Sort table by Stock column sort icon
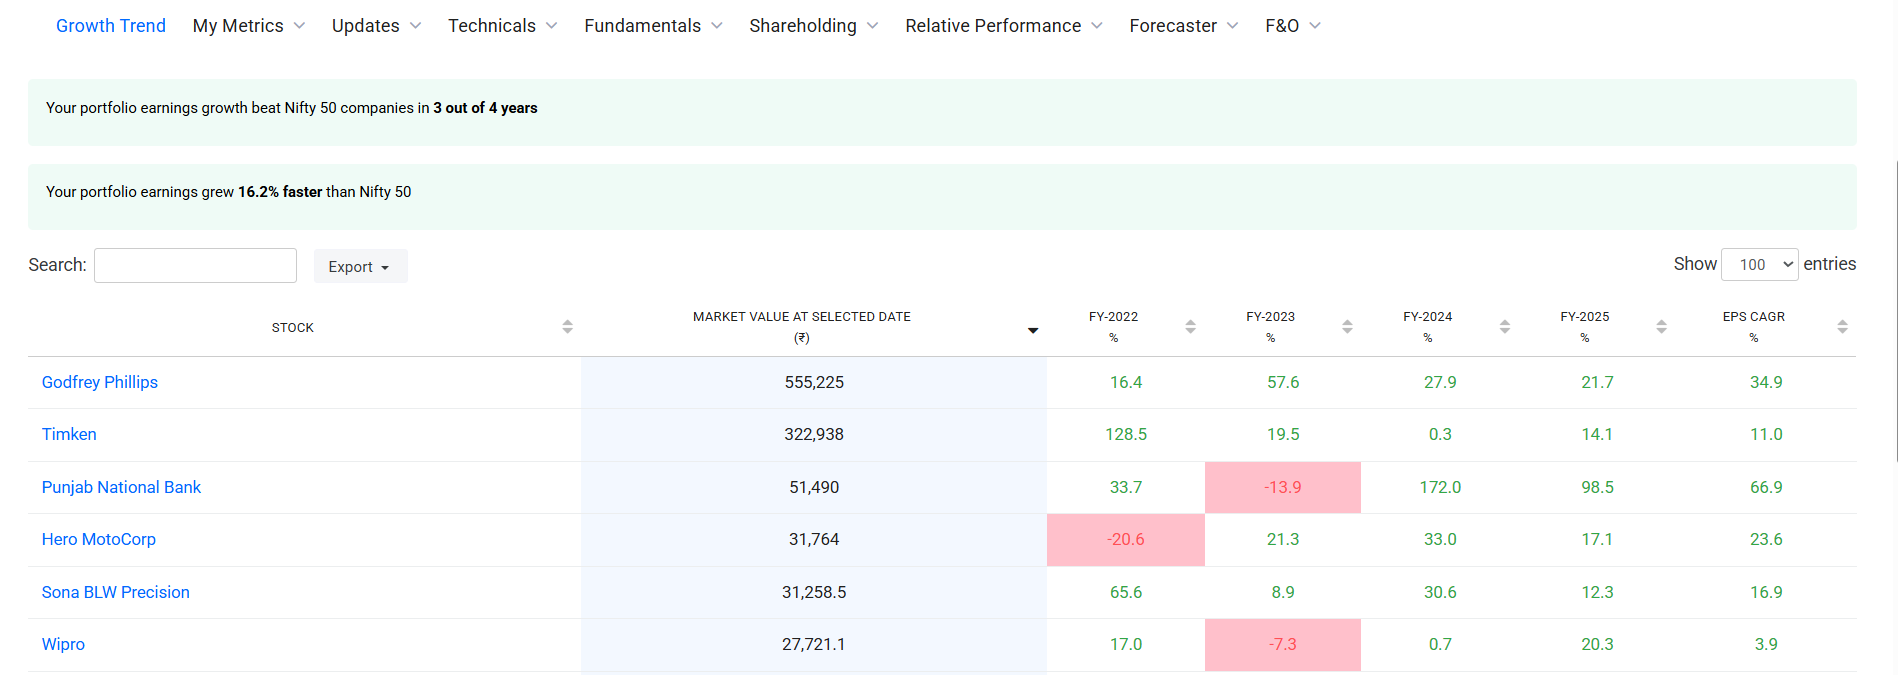 [x=567, y=327]
